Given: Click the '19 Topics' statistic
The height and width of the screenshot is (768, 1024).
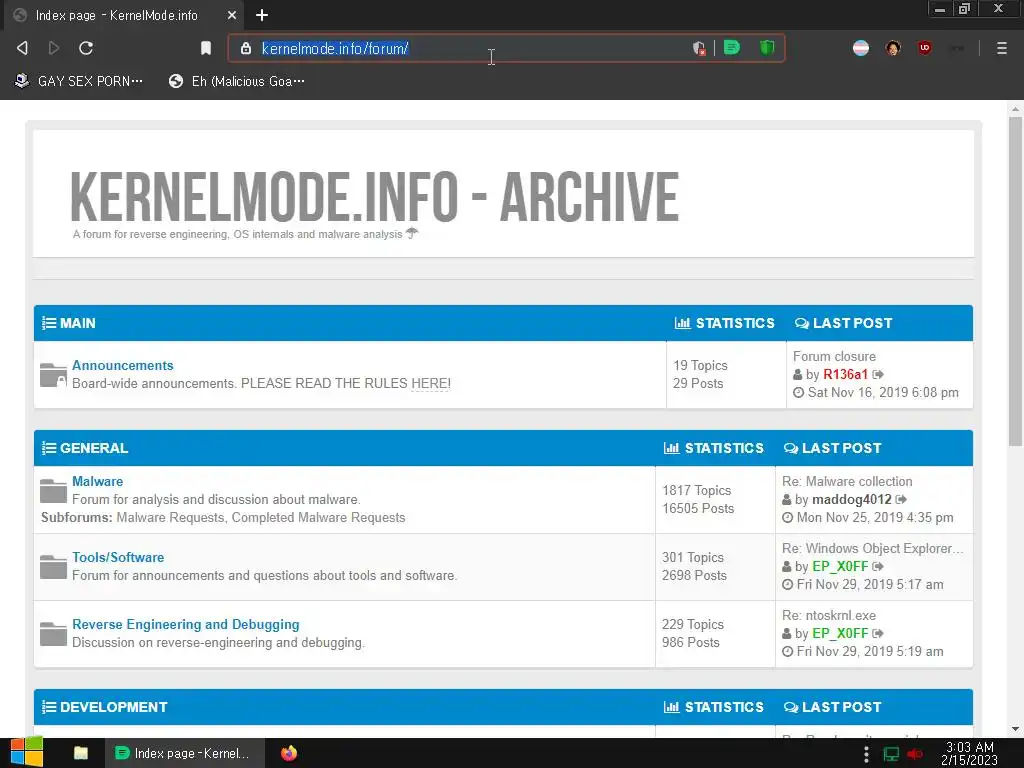Looking at the screenshot, I should coord(700,366).
